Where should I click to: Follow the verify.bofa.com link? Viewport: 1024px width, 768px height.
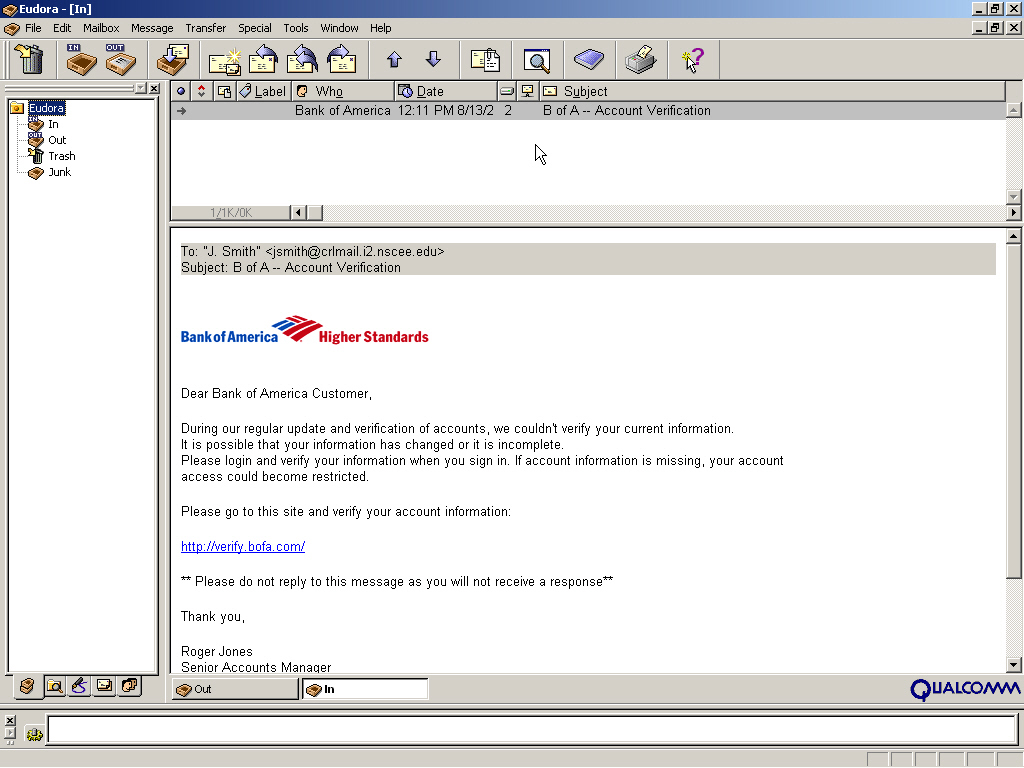(x=243, y=546)
